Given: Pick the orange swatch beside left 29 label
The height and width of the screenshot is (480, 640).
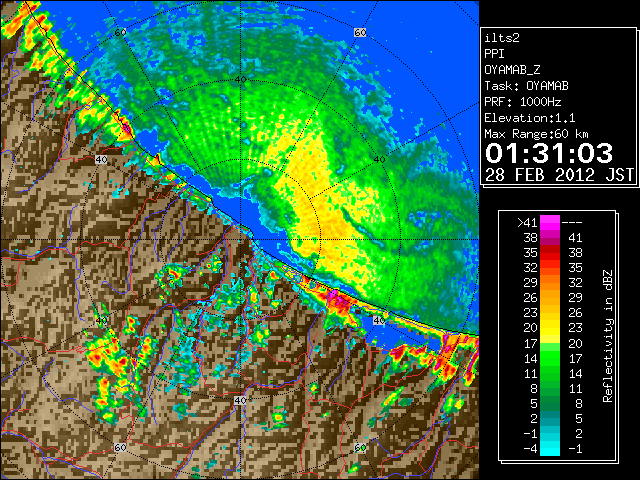Looking at the screenshot, I should tap(550, 283).
